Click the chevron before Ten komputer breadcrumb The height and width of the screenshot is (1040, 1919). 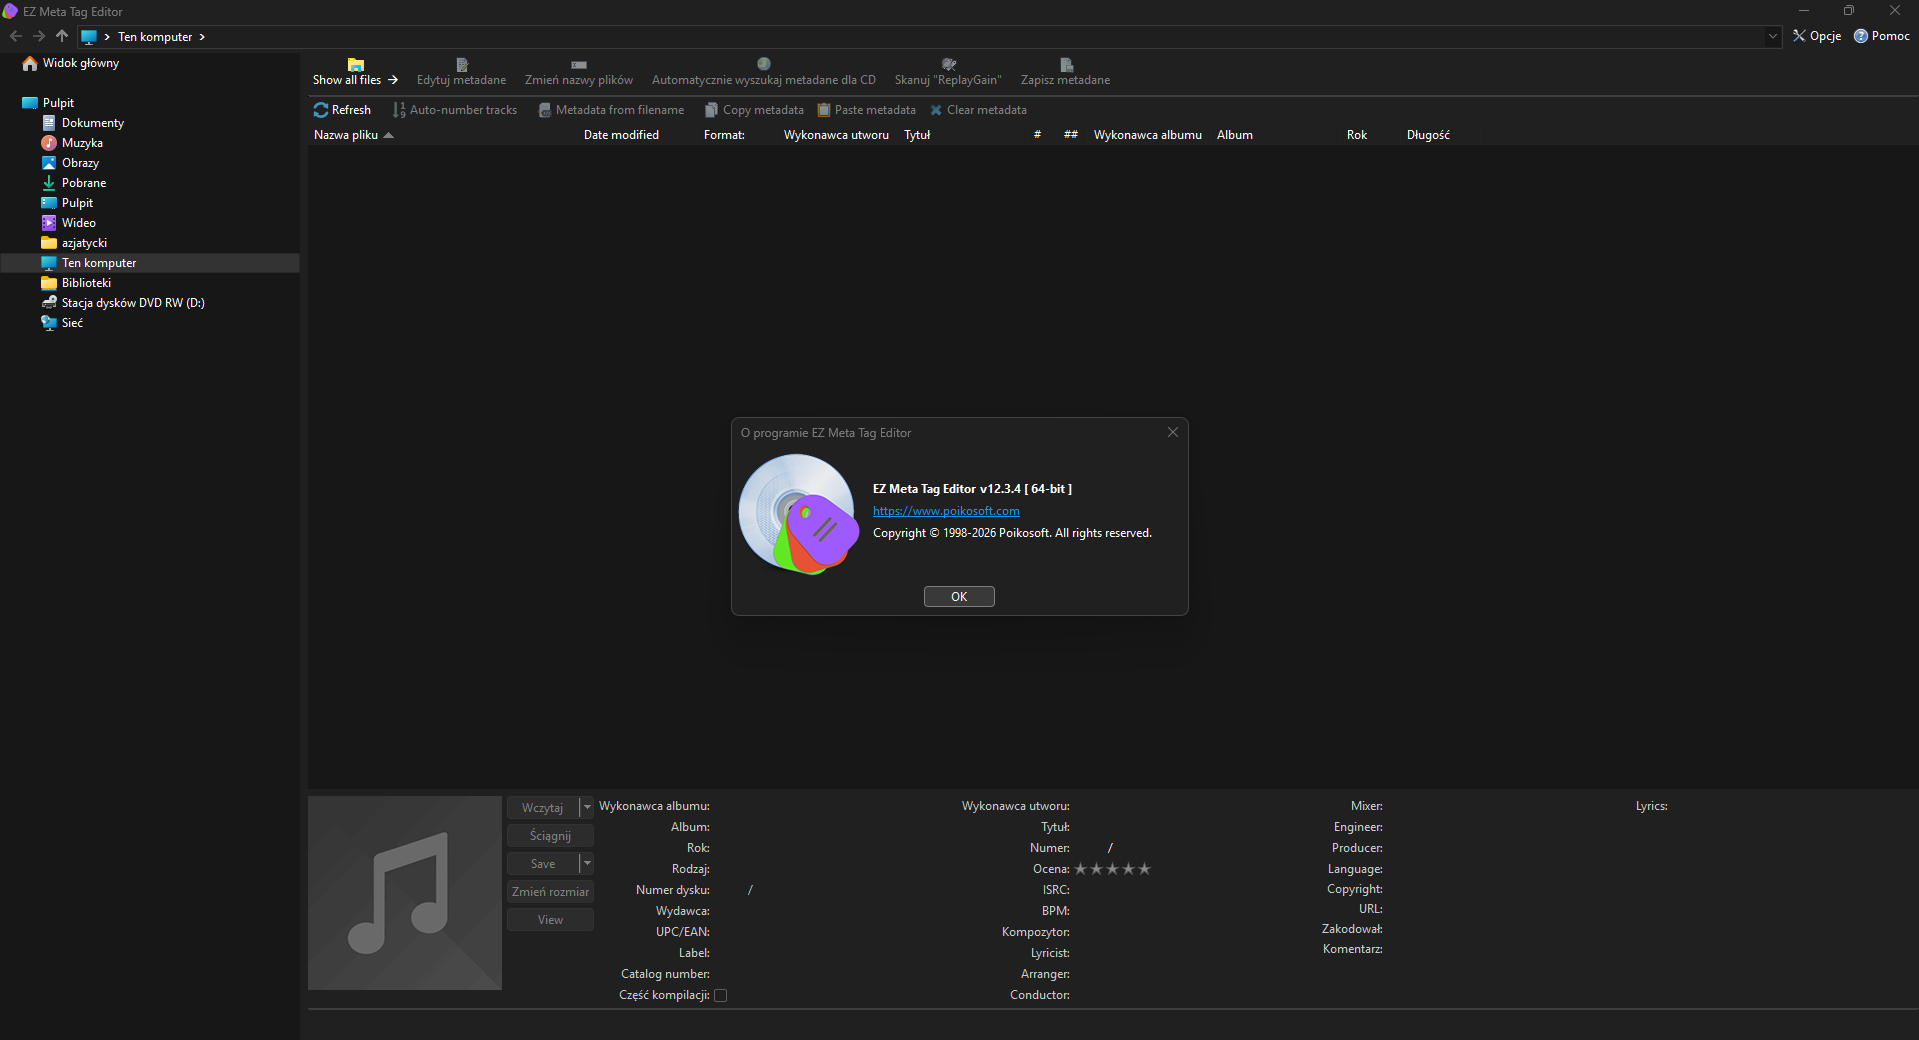[107, 37]
